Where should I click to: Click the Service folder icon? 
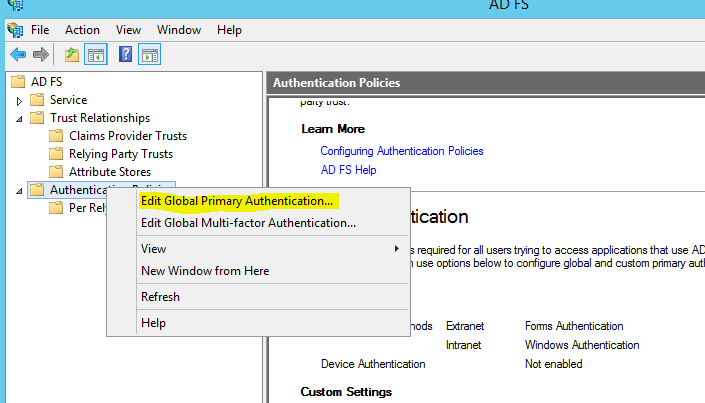(x=37, y=100)
